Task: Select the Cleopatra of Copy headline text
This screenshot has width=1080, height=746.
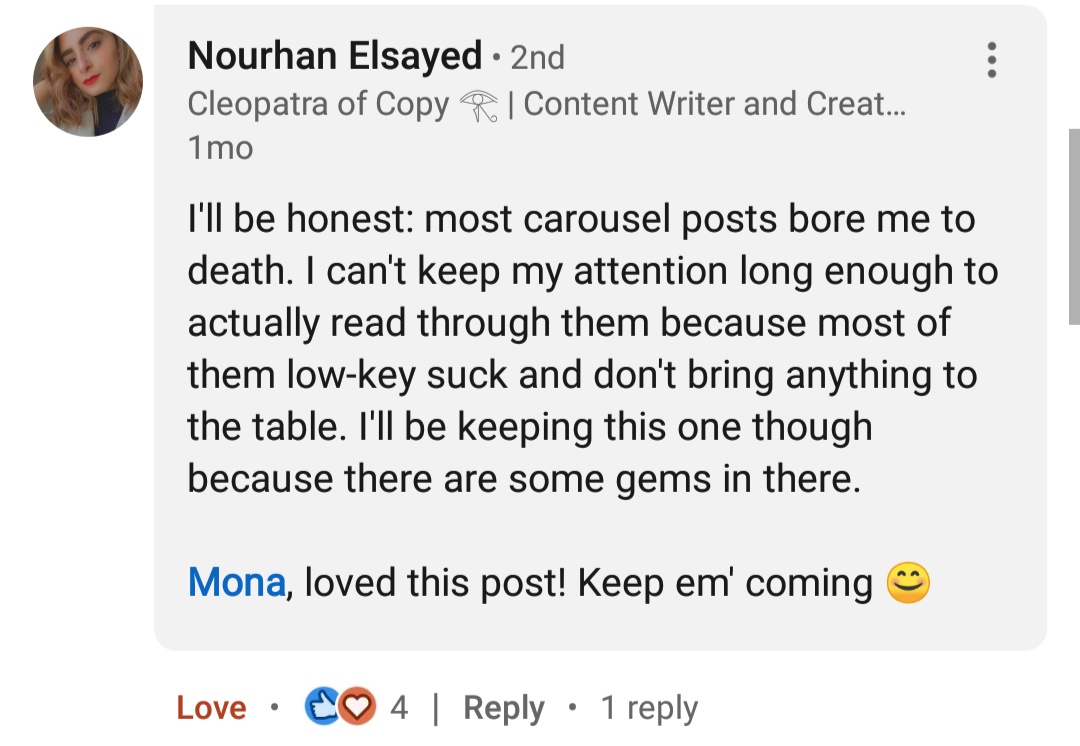Action: coord(318,104)
